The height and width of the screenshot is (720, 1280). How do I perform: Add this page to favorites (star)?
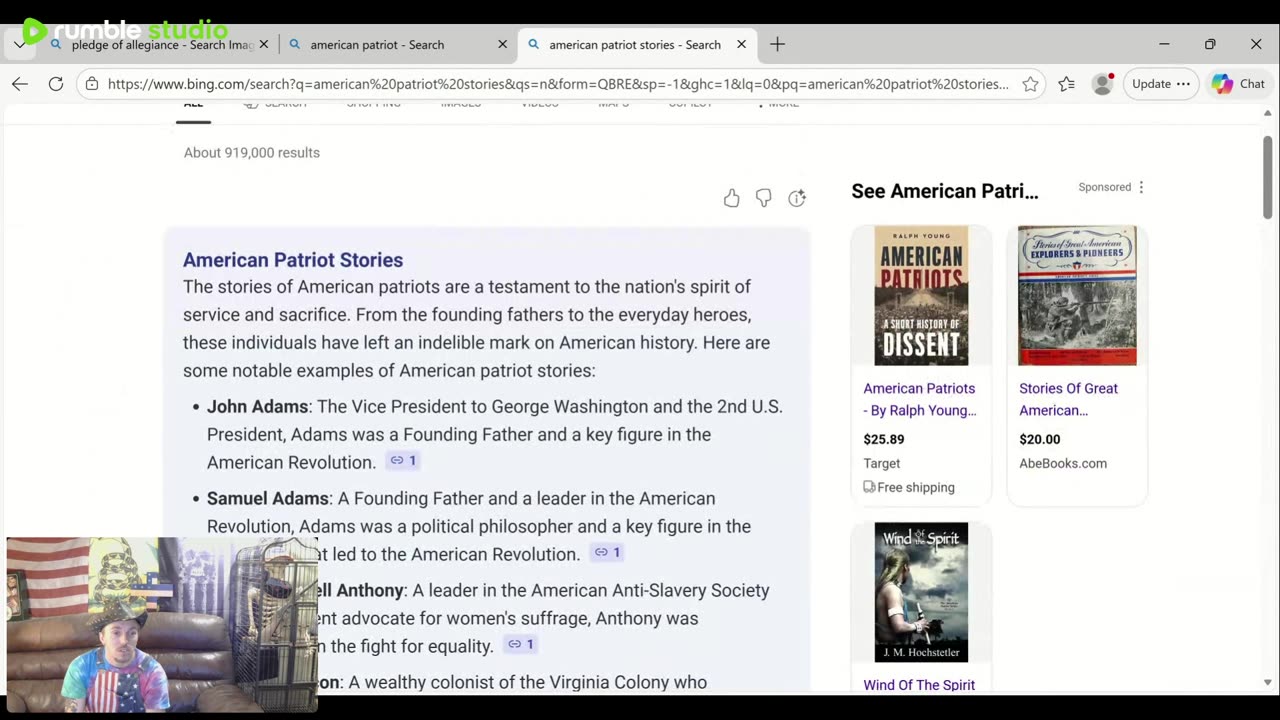coord(1030,84)
